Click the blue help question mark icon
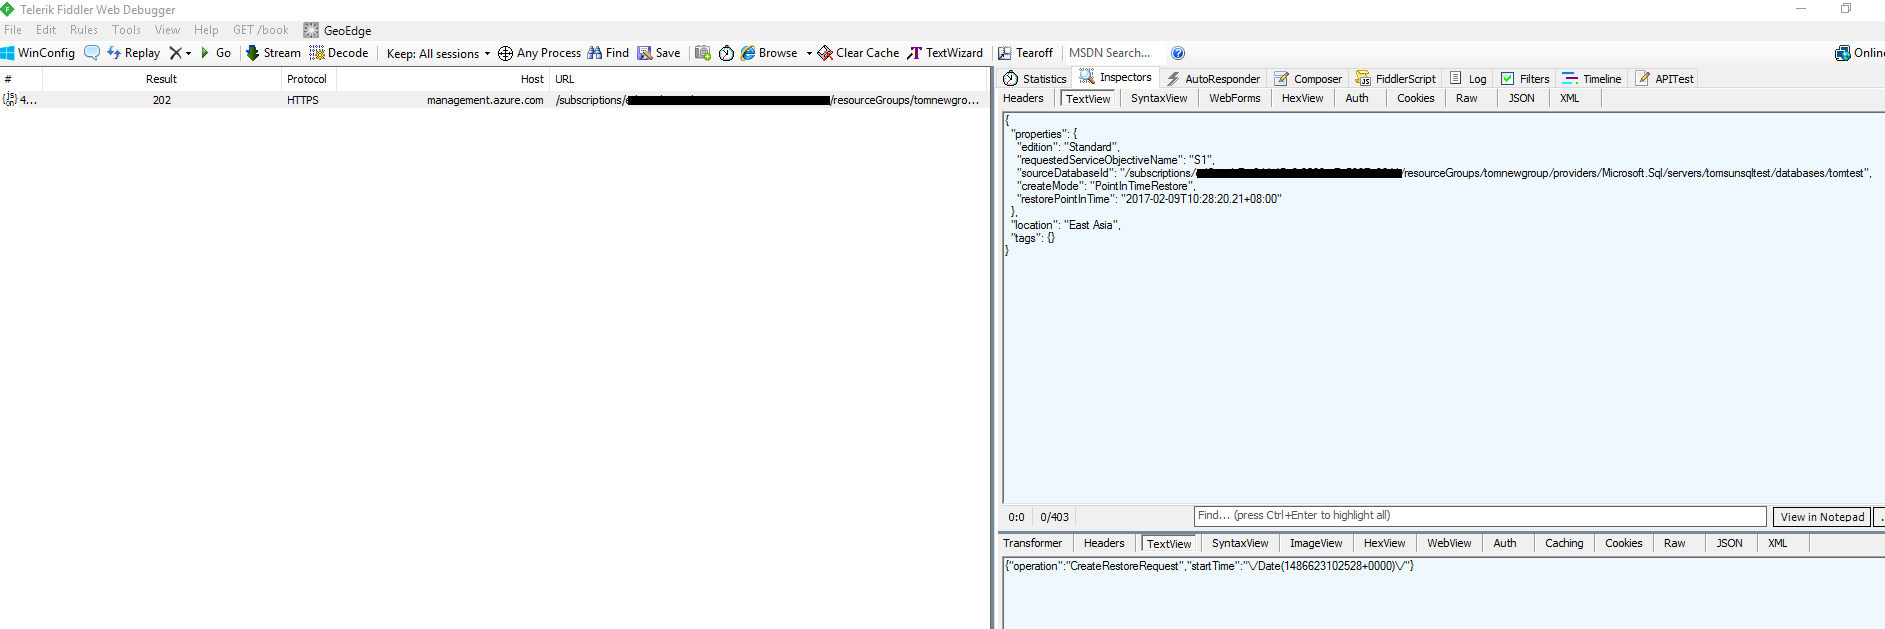The width and height of the screenshot is (1885, 629). pos(1178,53)
